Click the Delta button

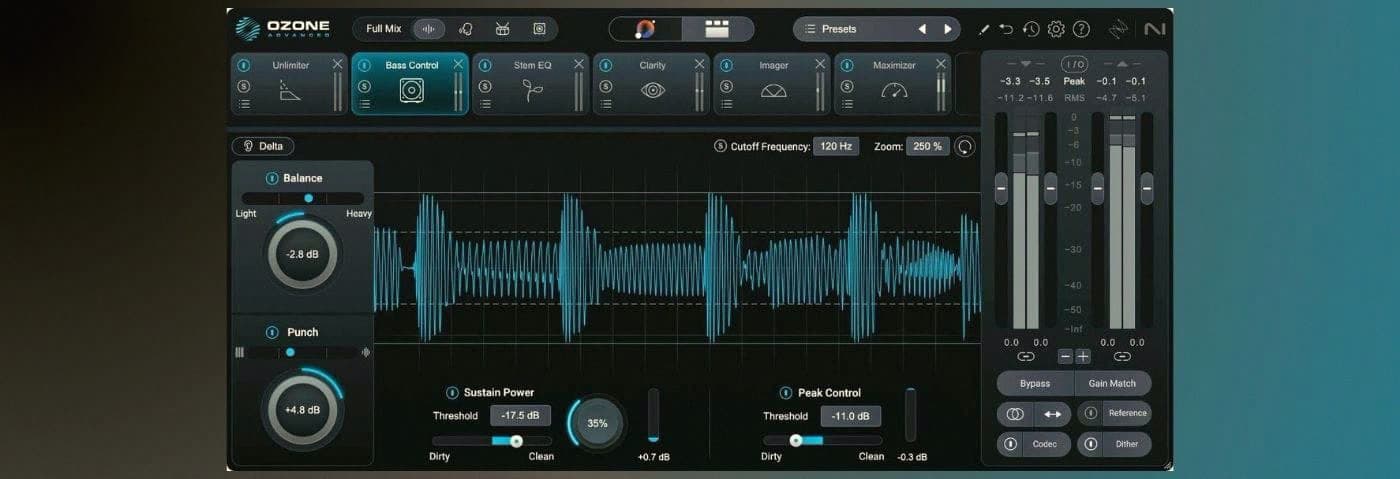click(x=263, y=146)
